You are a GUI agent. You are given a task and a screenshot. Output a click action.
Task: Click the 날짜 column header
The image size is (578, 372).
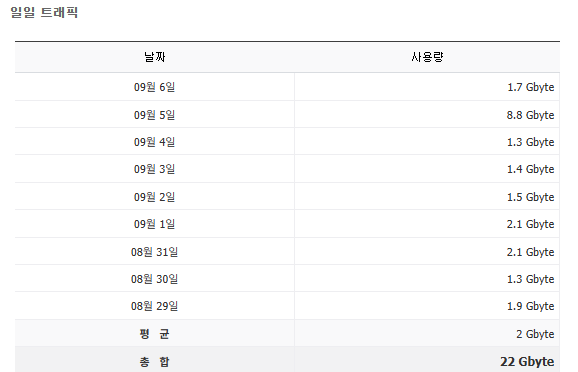coord(154,57)
